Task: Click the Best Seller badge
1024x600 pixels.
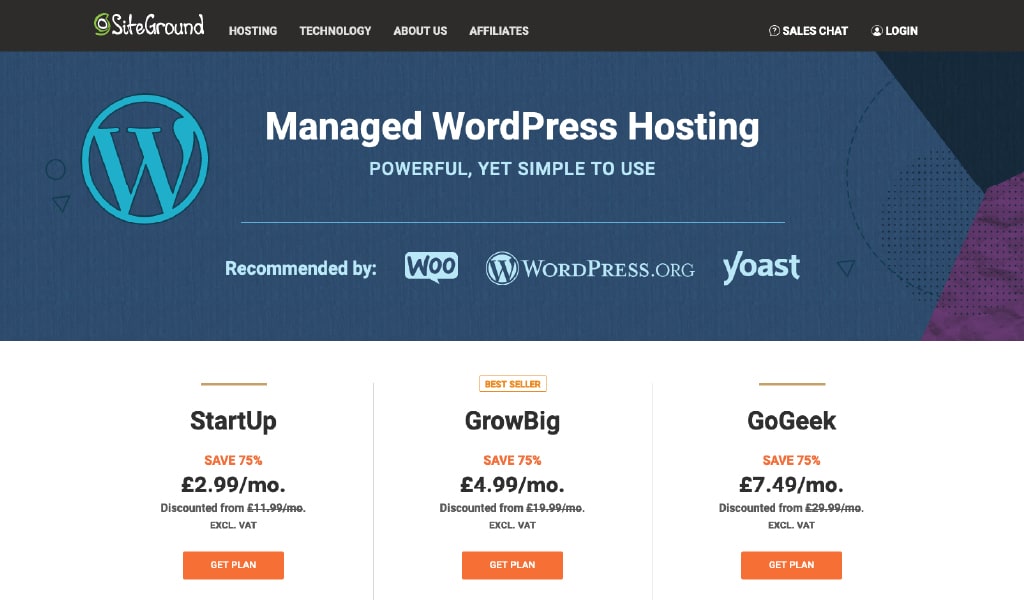Action: pos(513,384)
